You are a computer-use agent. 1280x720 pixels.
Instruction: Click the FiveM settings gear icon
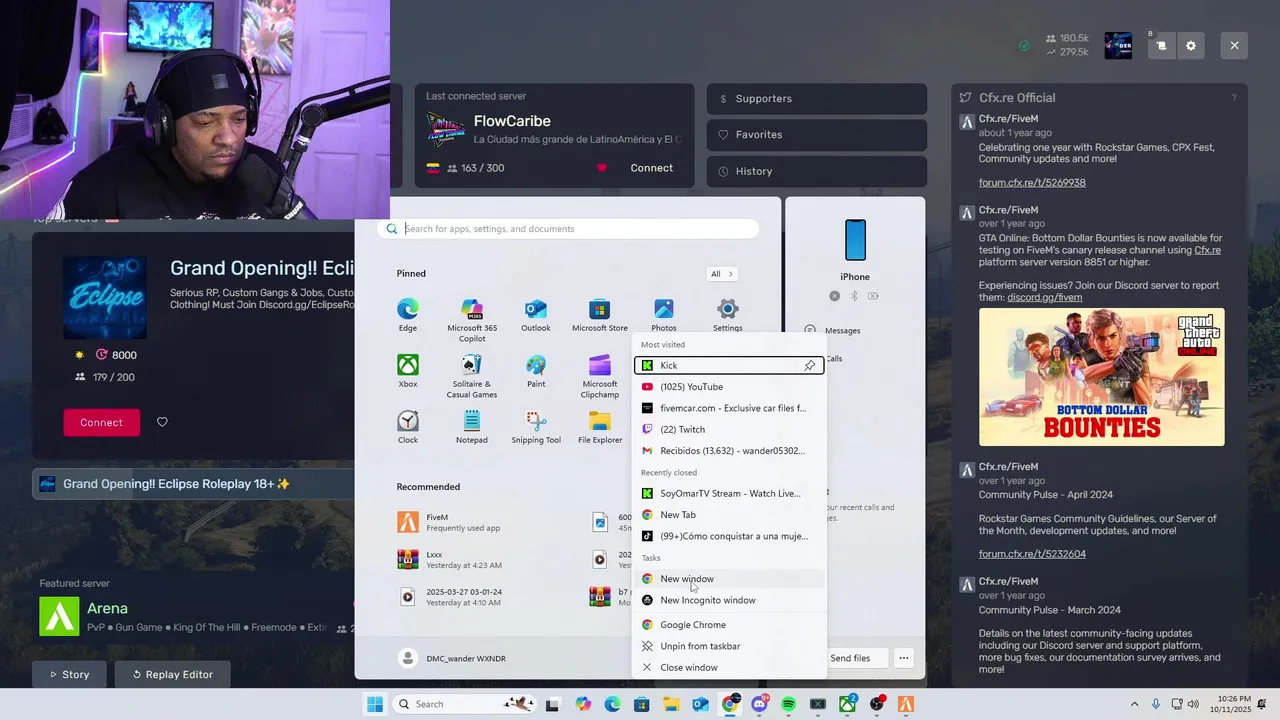point(1191,46)
